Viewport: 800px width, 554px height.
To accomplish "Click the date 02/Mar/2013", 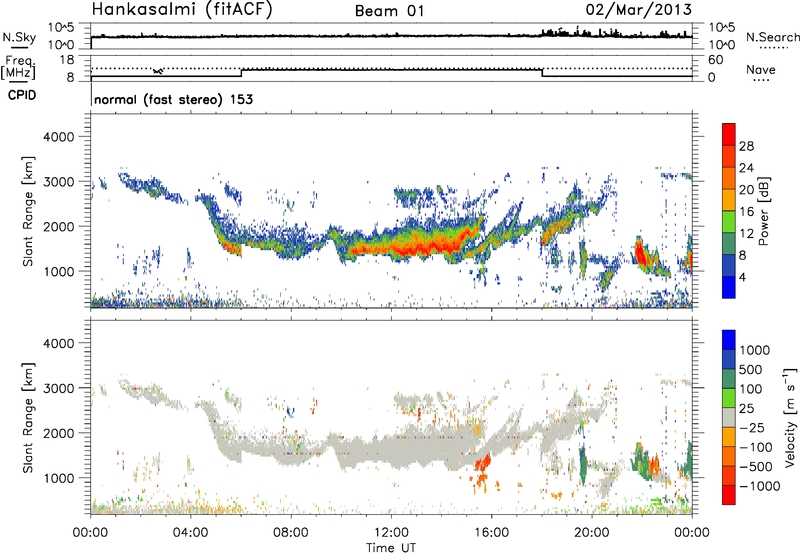I will [639, 9].
